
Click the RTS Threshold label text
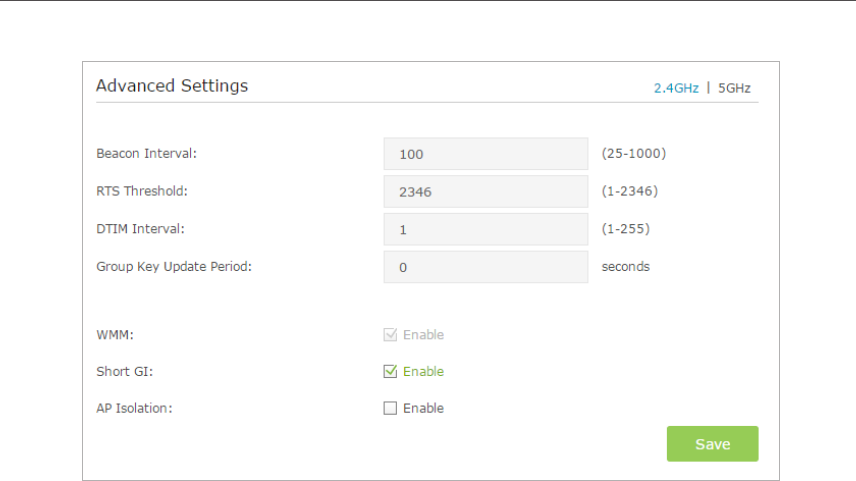point(142,191)
